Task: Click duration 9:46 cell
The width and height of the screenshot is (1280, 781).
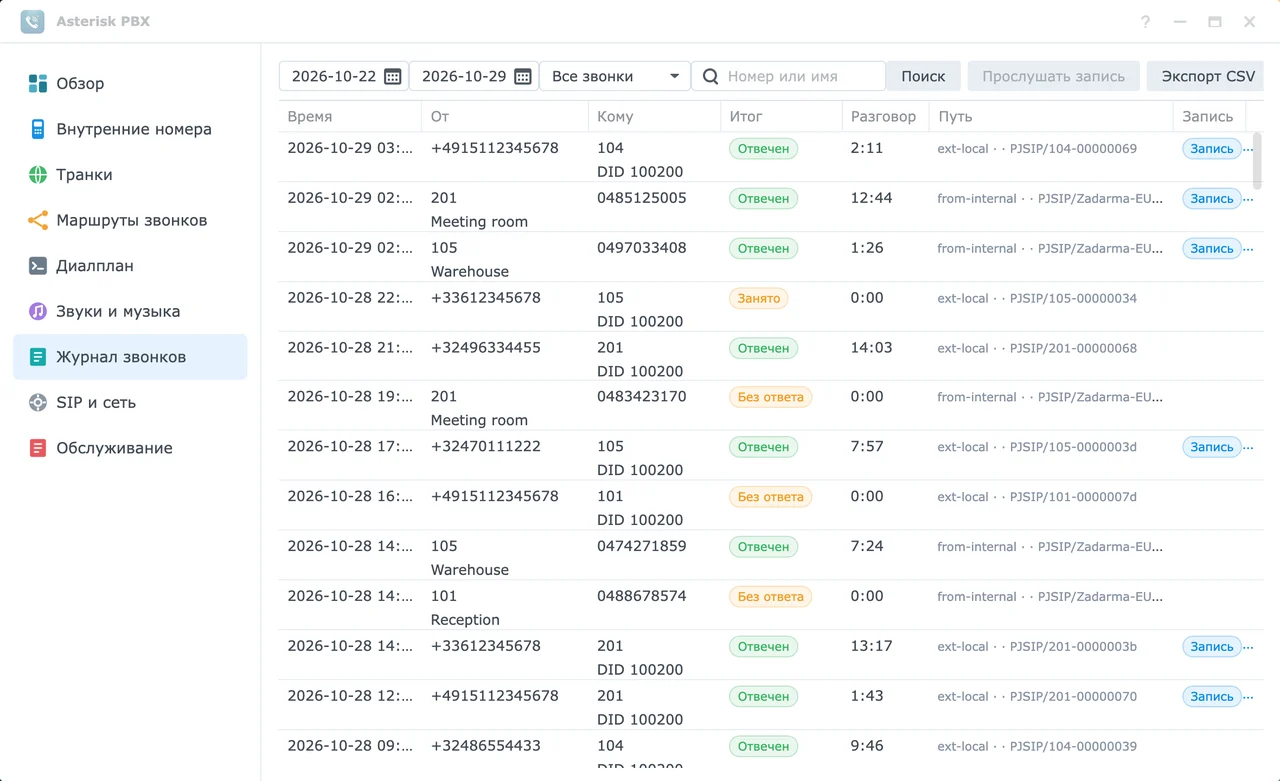Action: pos(867,745)
